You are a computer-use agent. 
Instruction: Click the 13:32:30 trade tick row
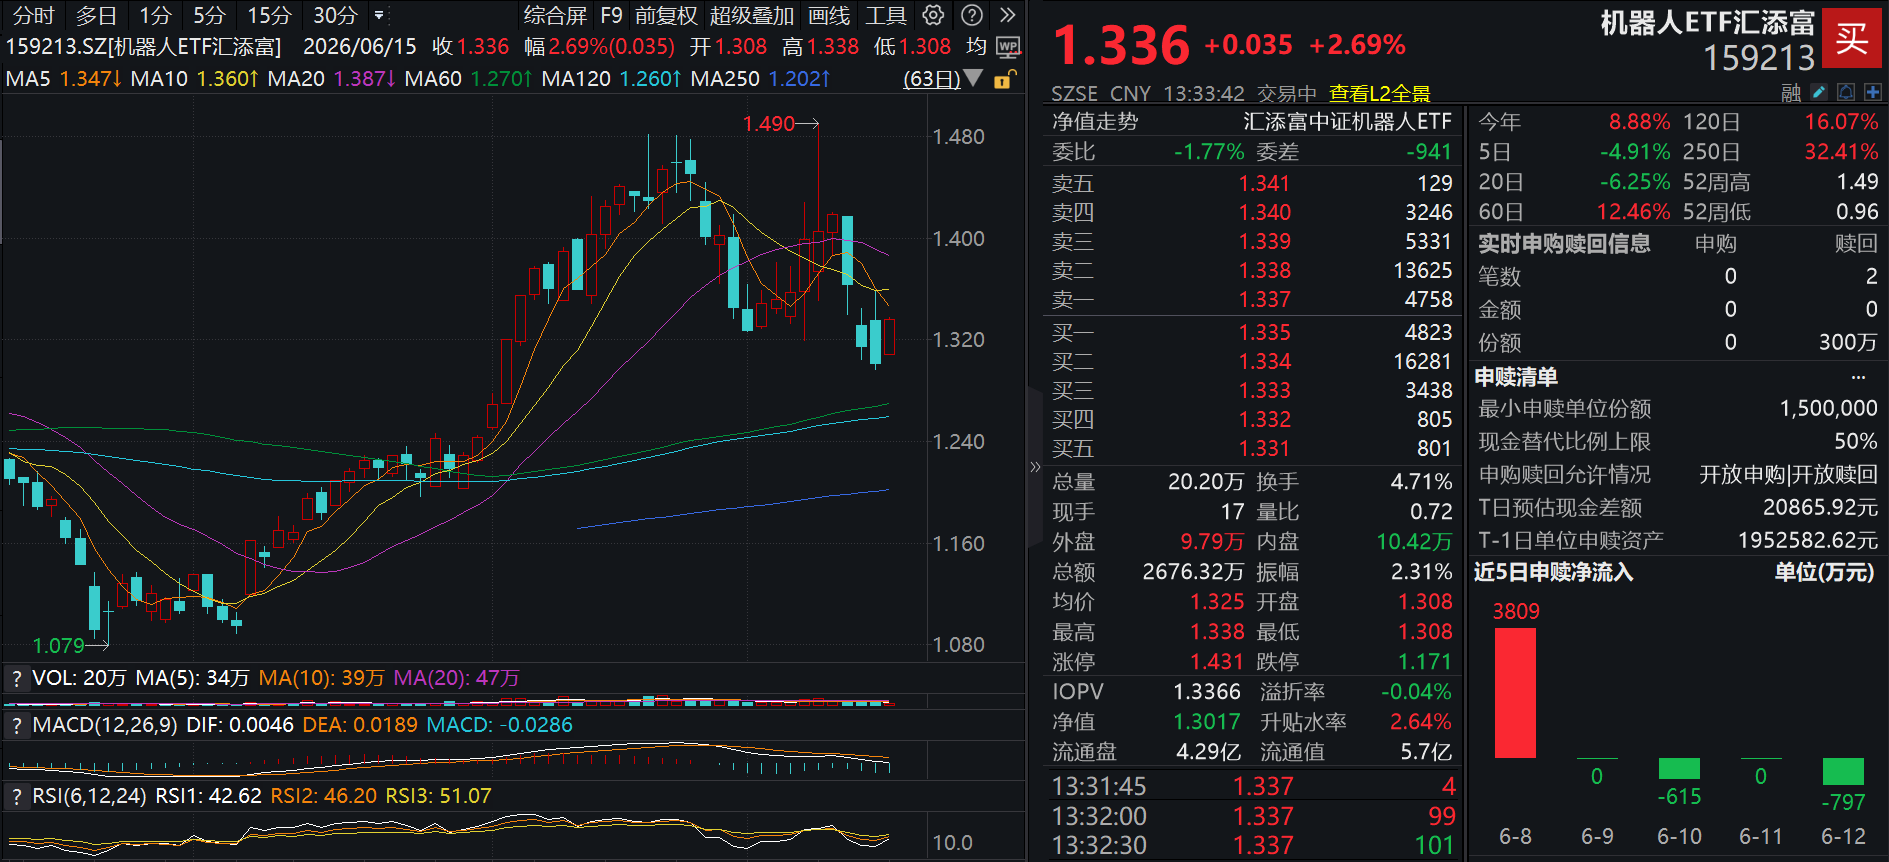tap(1254, 846)
